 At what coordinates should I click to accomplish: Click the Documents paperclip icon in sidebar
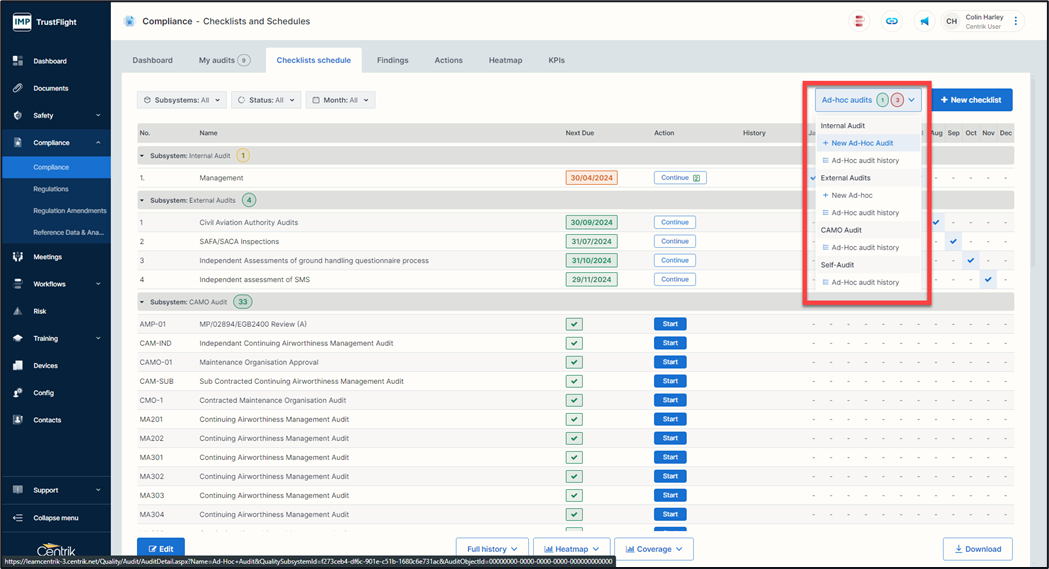tap(18, 88)
